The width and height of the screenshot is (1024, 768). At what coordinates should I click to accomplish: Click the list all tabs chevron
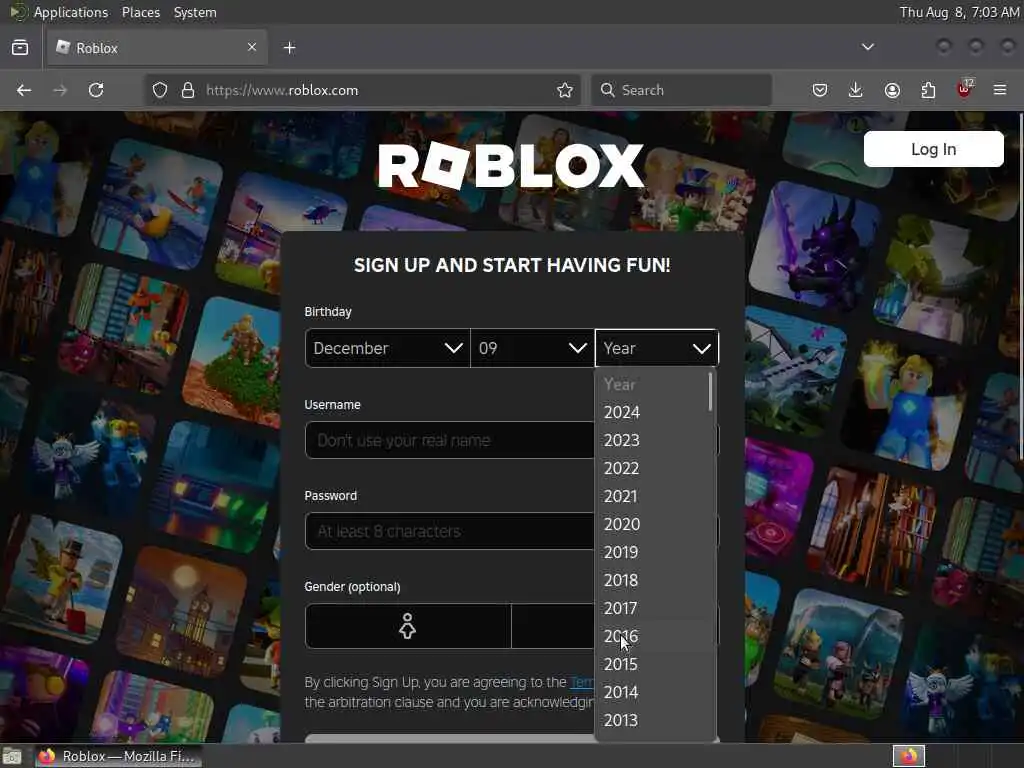(x=868, y=47)
